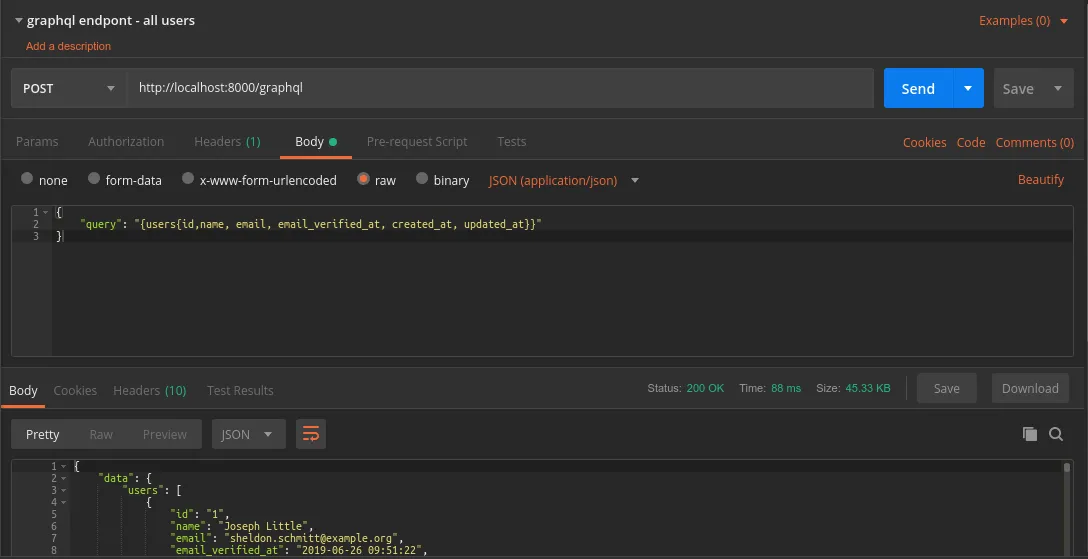Click the "2019-06-26 09:51:22" timestamp value
Viewport: 1088px width, 559px height.
359,551
